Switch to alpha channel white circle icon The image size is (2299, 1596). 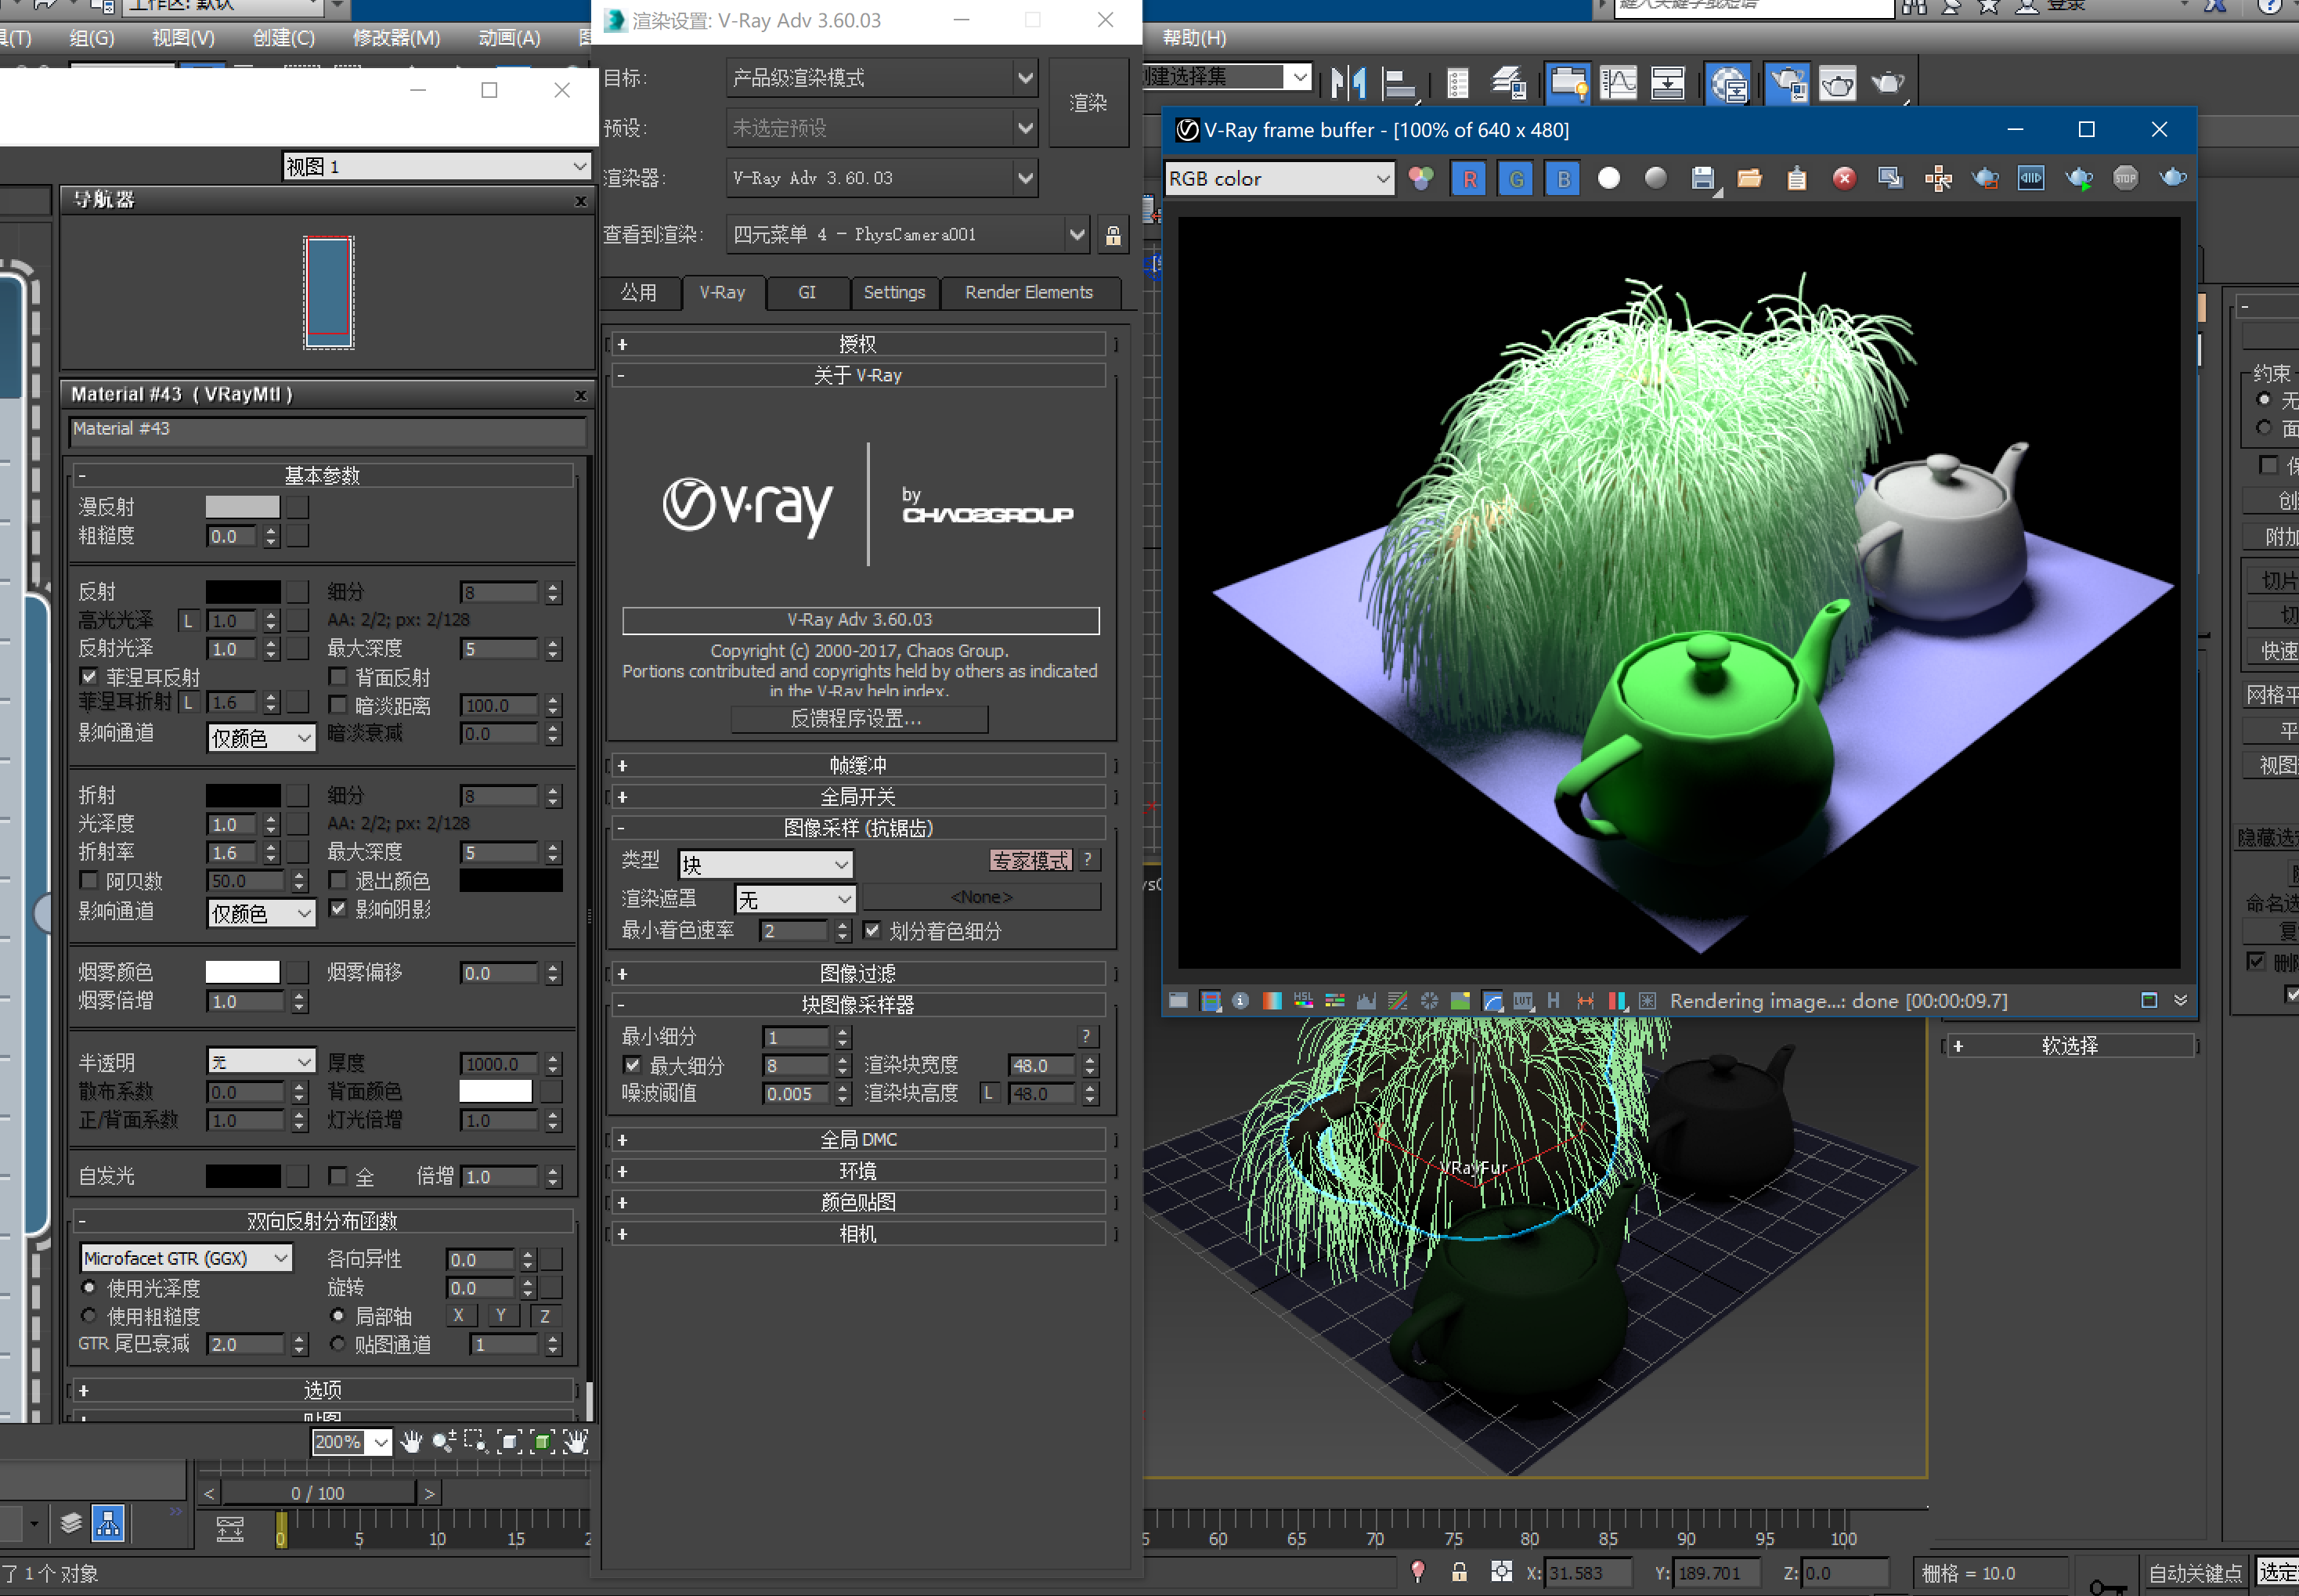pyautogui.click(x=1609, y=179)
